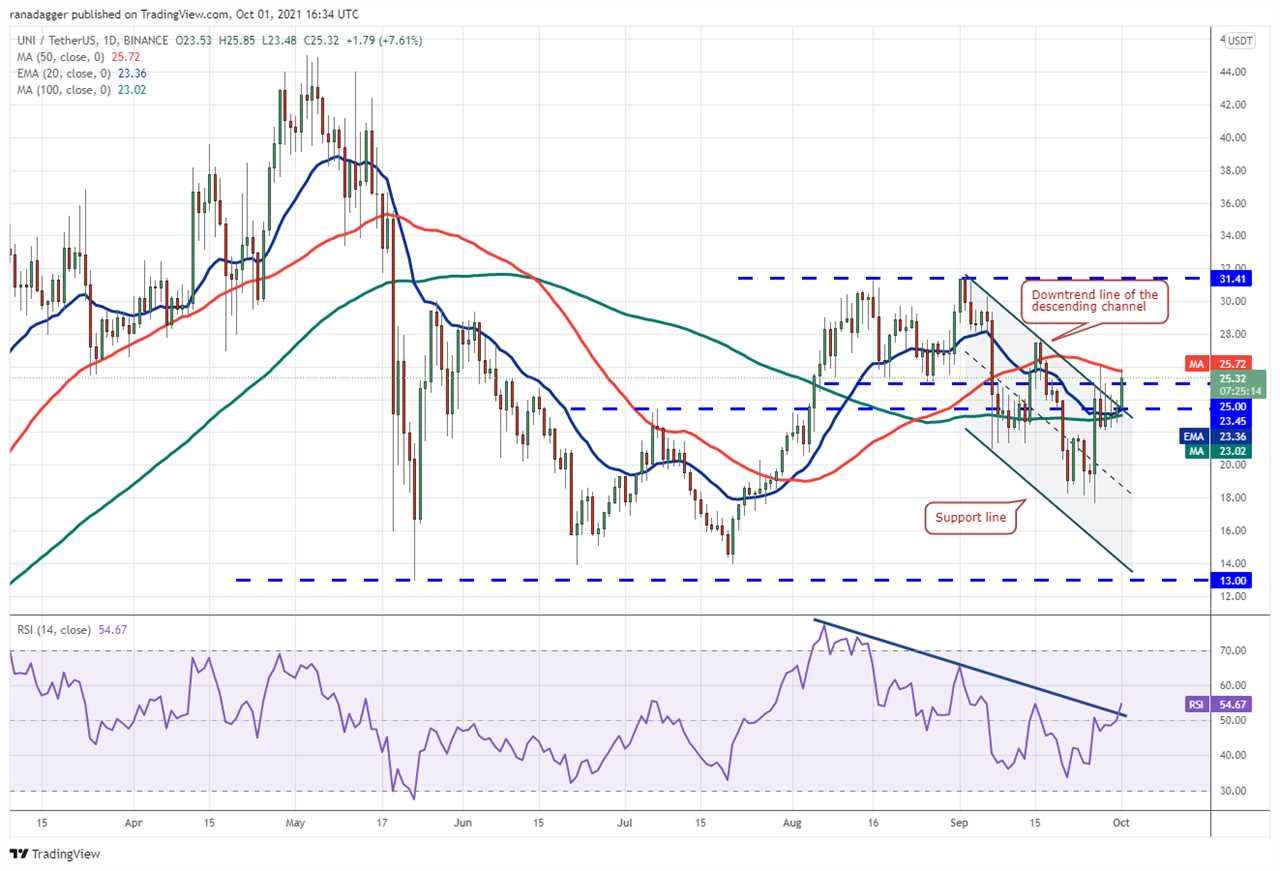Click the USDT currency label on price axis

tap(1240, 41)
